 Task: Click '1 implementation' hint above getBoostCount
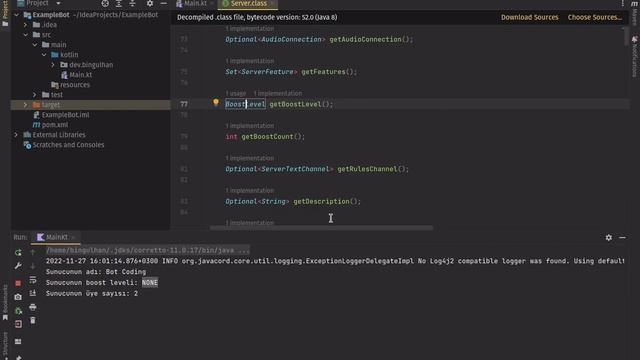click(x=250, y=126)
